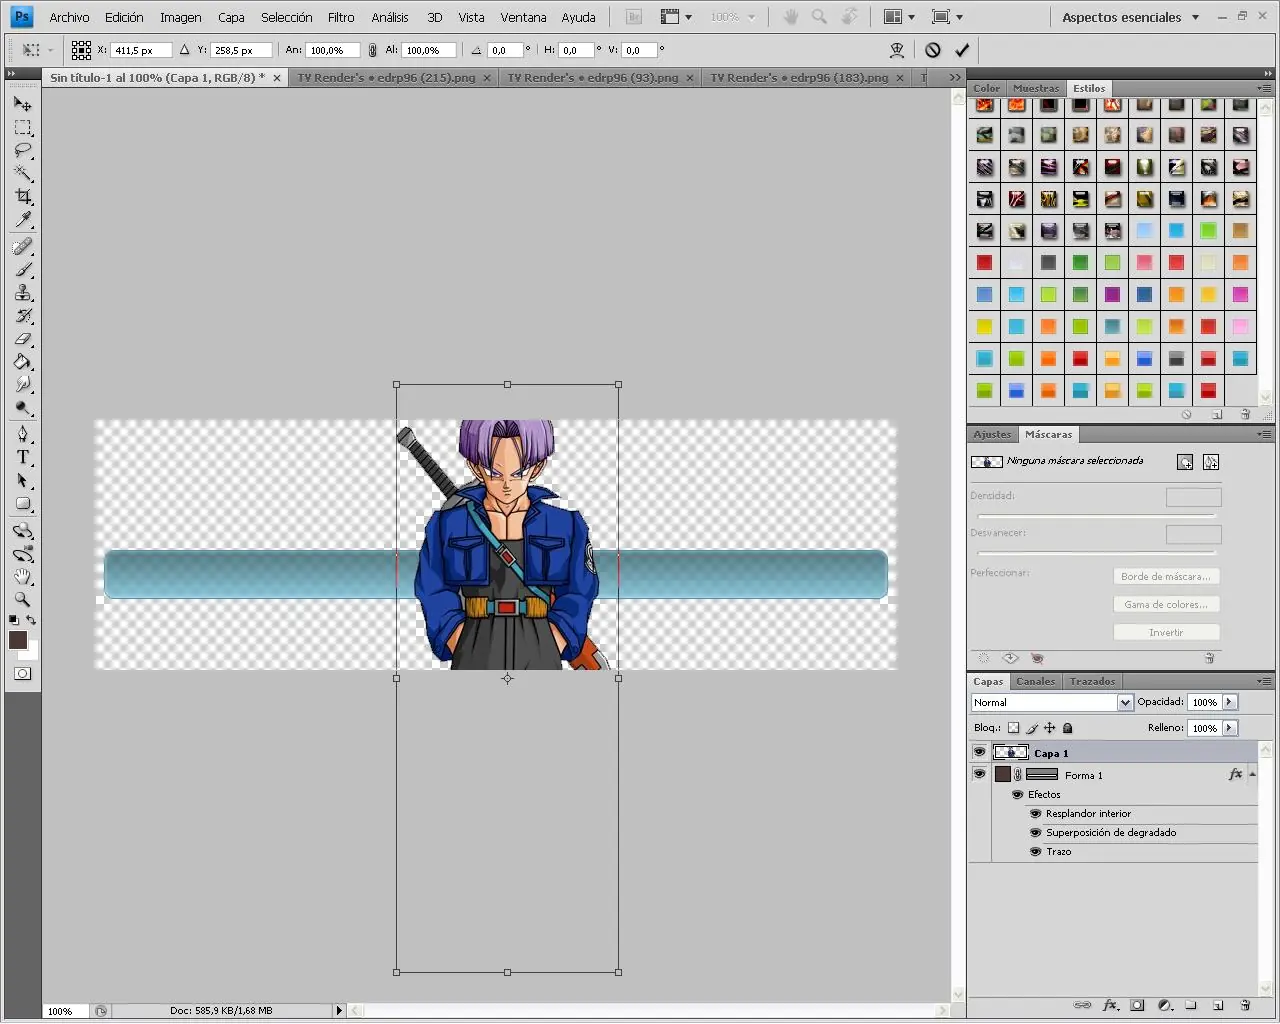Open the Aspectos esenciales workspace dropdown
Image resolution: width=1280 pixels, height=1024 pixels.
1131,17
